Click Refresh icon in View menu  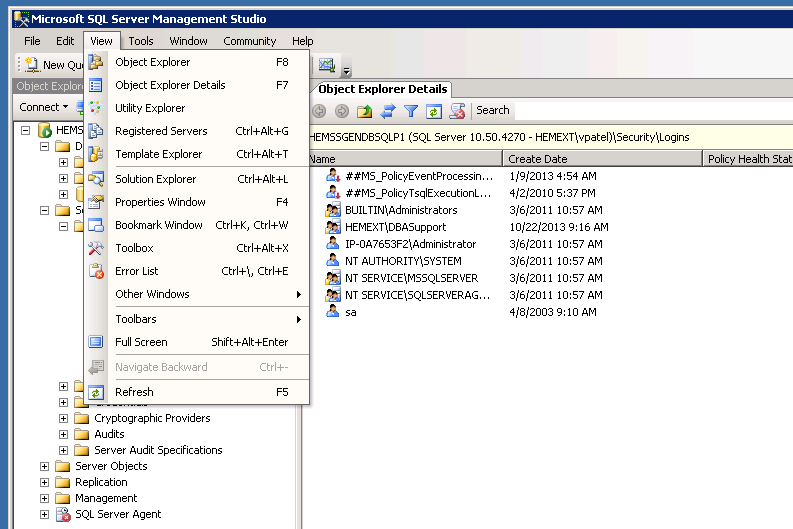click(96, 392)
